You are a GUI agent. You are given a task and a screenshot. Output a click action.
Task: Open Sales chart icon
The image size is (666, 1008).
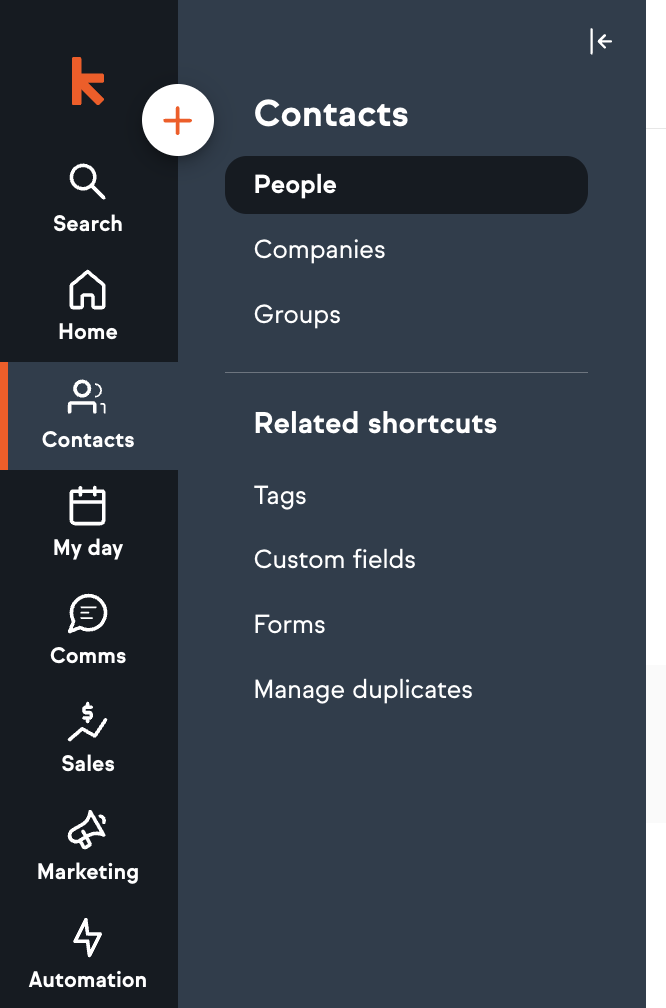click(x=87, y=721)
